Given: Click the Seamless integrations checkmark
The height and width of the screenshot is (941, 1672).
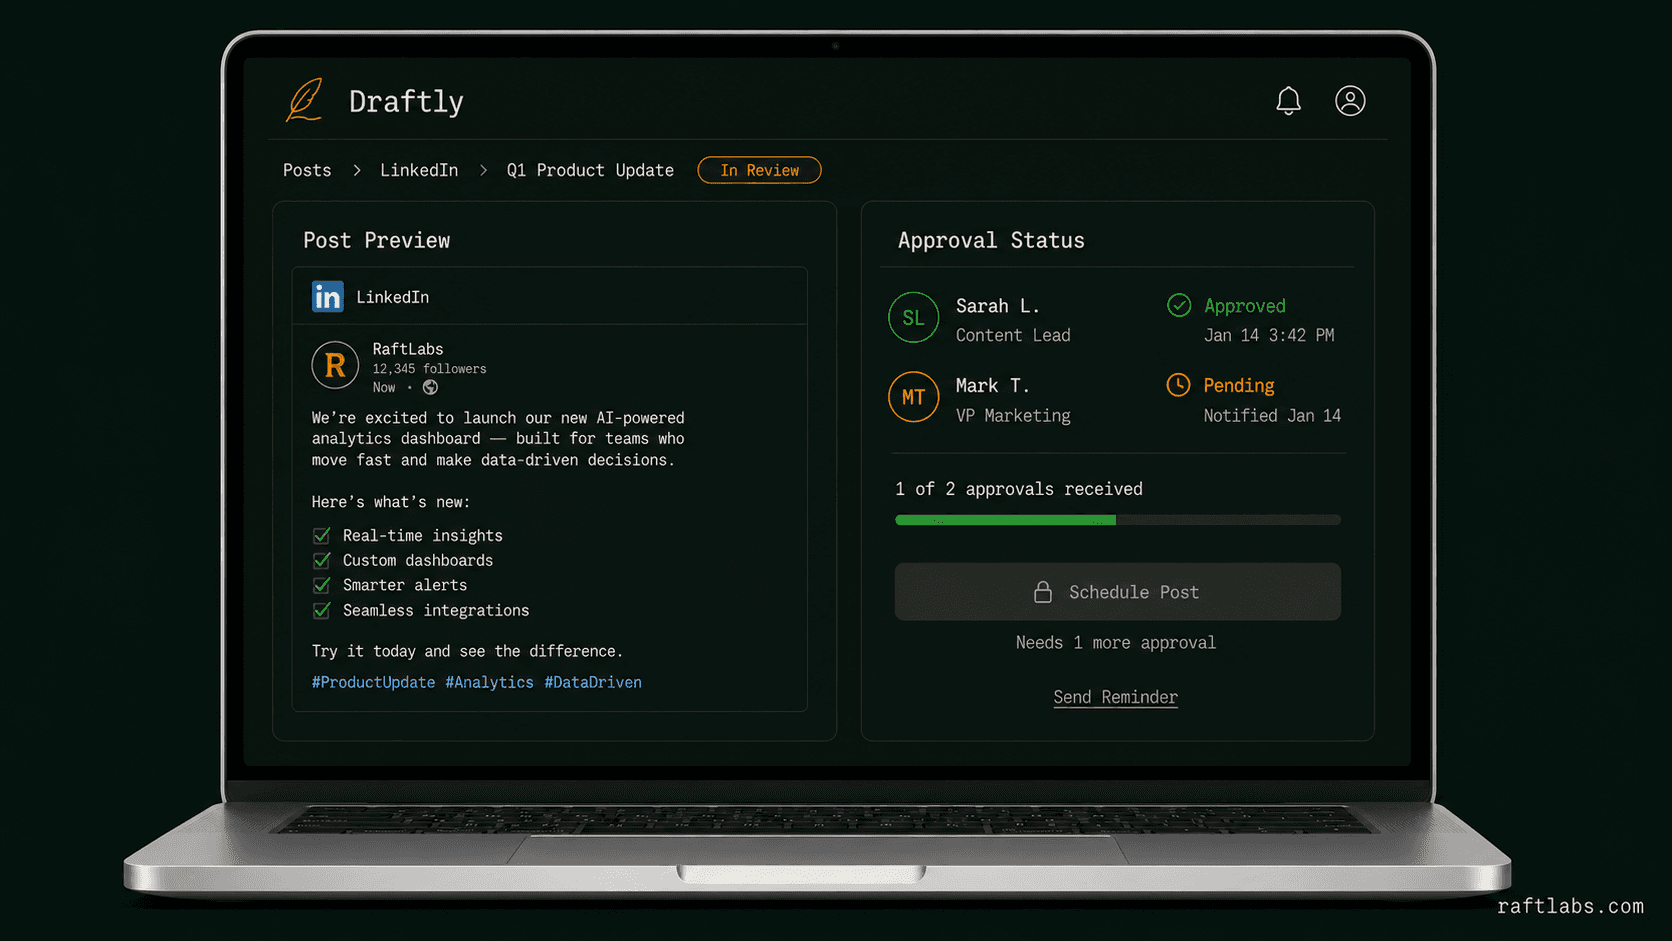Looking at the screenshot, I should [x=321, y=610].
